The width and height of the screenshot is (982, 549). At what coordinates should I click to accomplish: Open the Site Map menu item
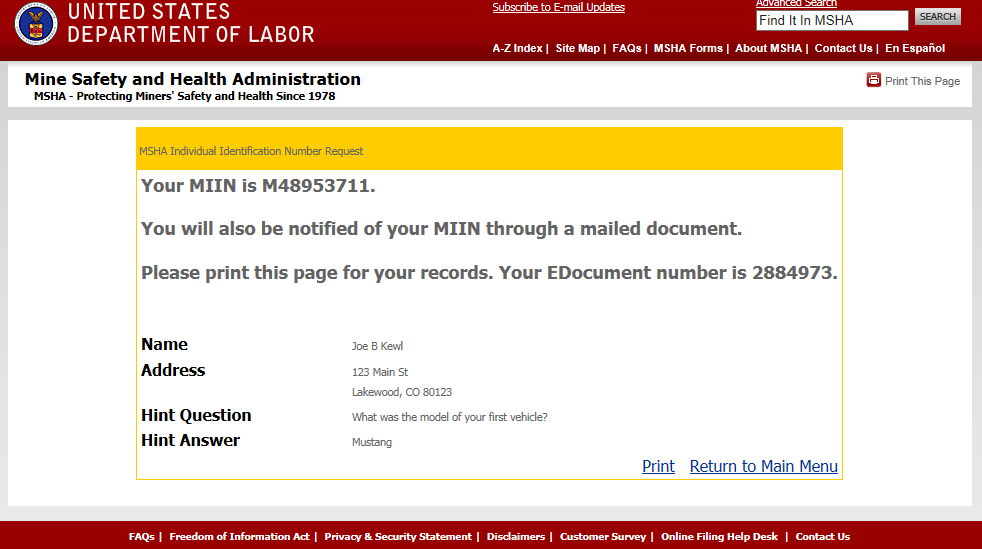click(577, 48)
